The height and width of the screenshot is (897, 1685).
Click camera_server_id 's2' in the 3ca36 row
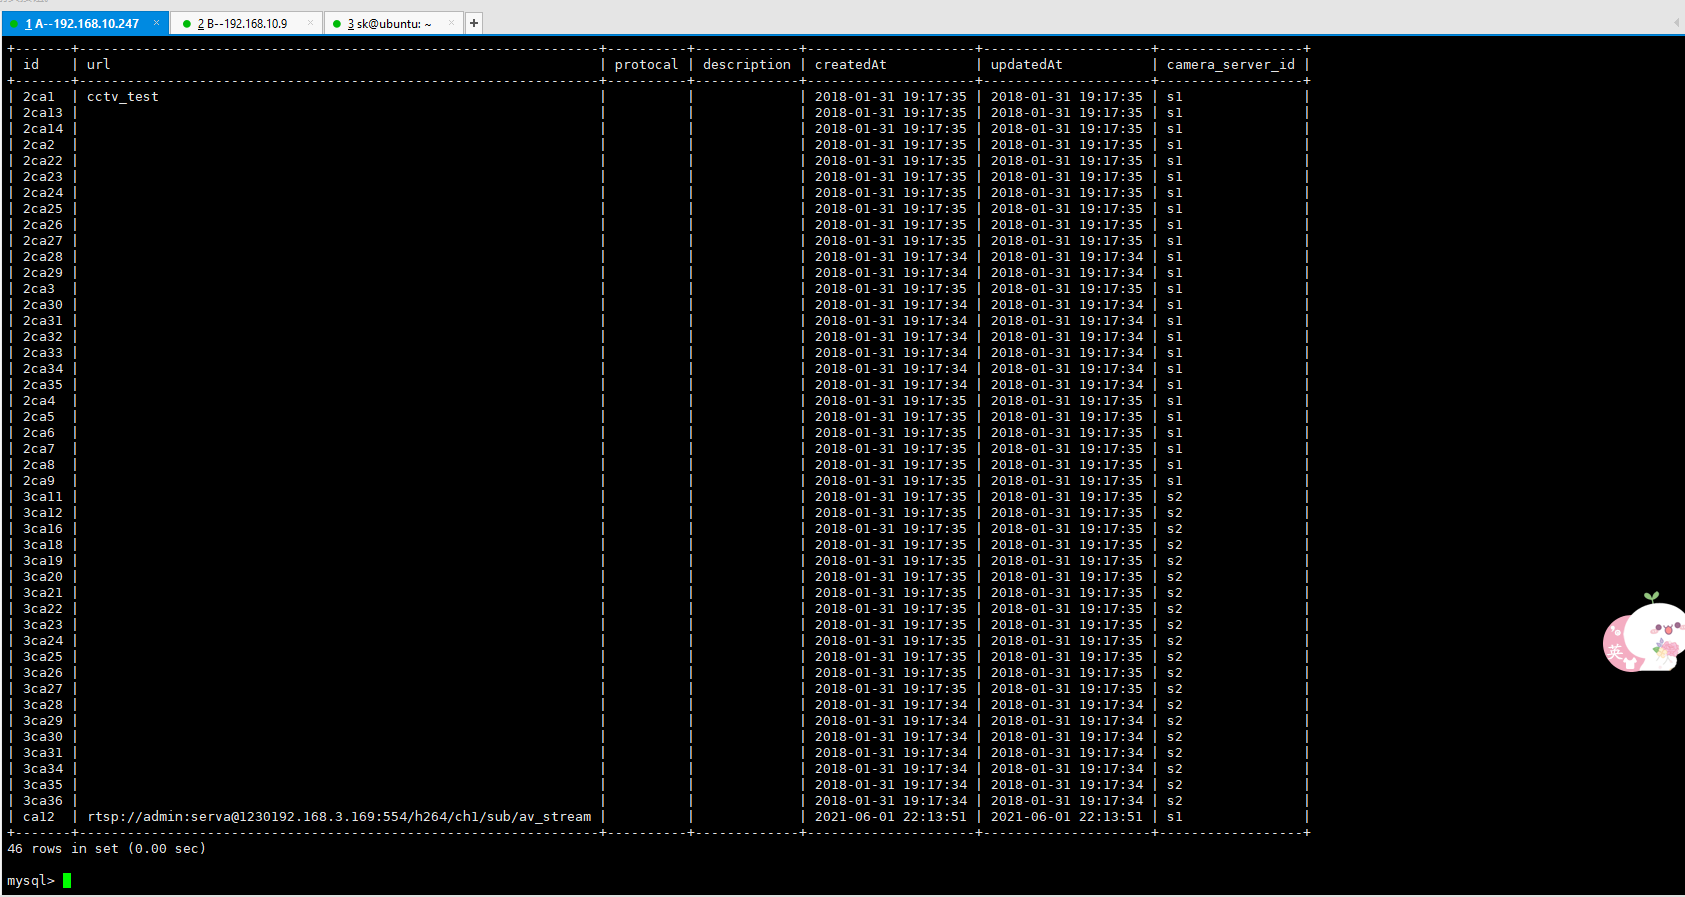(x=1174, y=801)
